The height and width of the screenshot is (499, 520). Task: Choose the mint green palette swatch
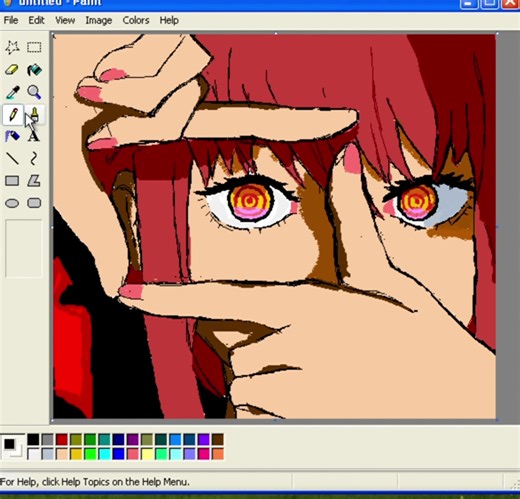[x=161, y=454]
